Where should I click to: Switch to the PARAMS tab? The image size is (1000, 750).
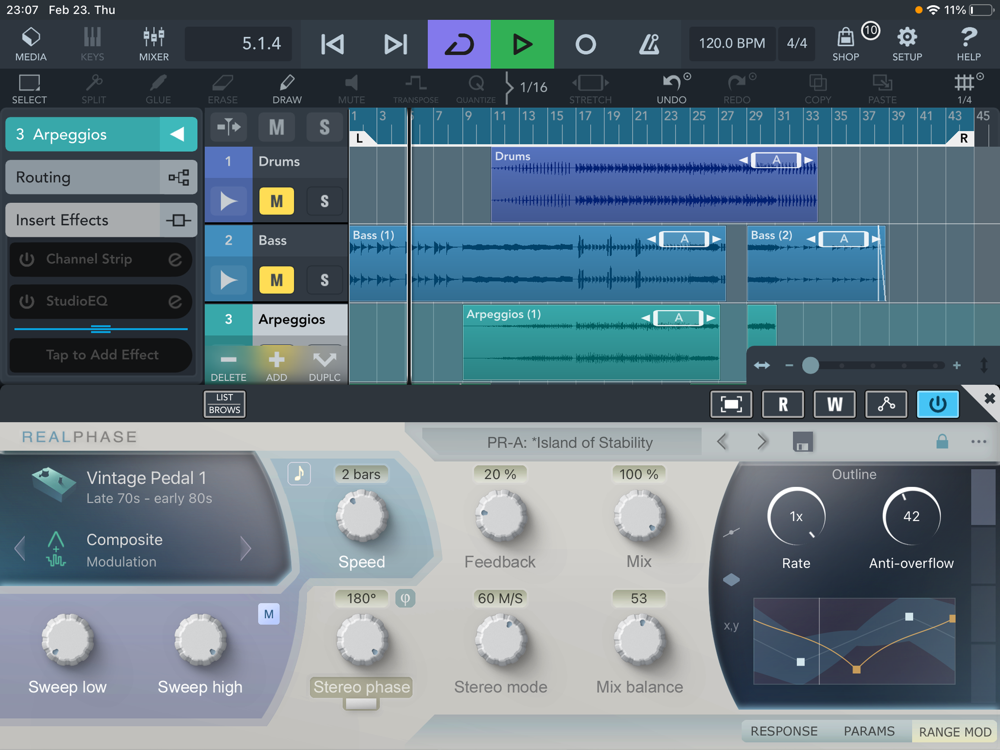click(869, 731)
